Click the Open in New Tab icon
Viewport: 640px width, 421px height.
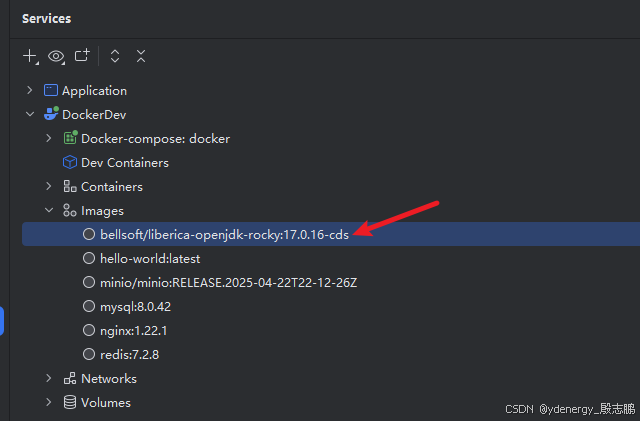coord(82,56)
